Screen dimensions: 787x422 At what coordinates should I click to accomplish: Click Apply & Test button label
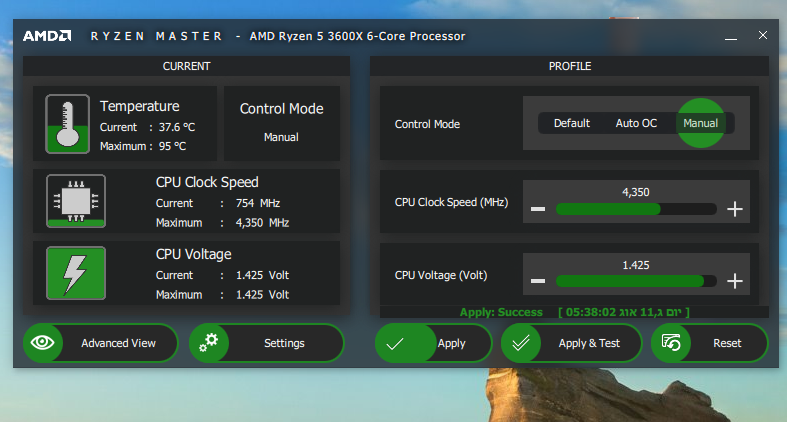[589, 343]
